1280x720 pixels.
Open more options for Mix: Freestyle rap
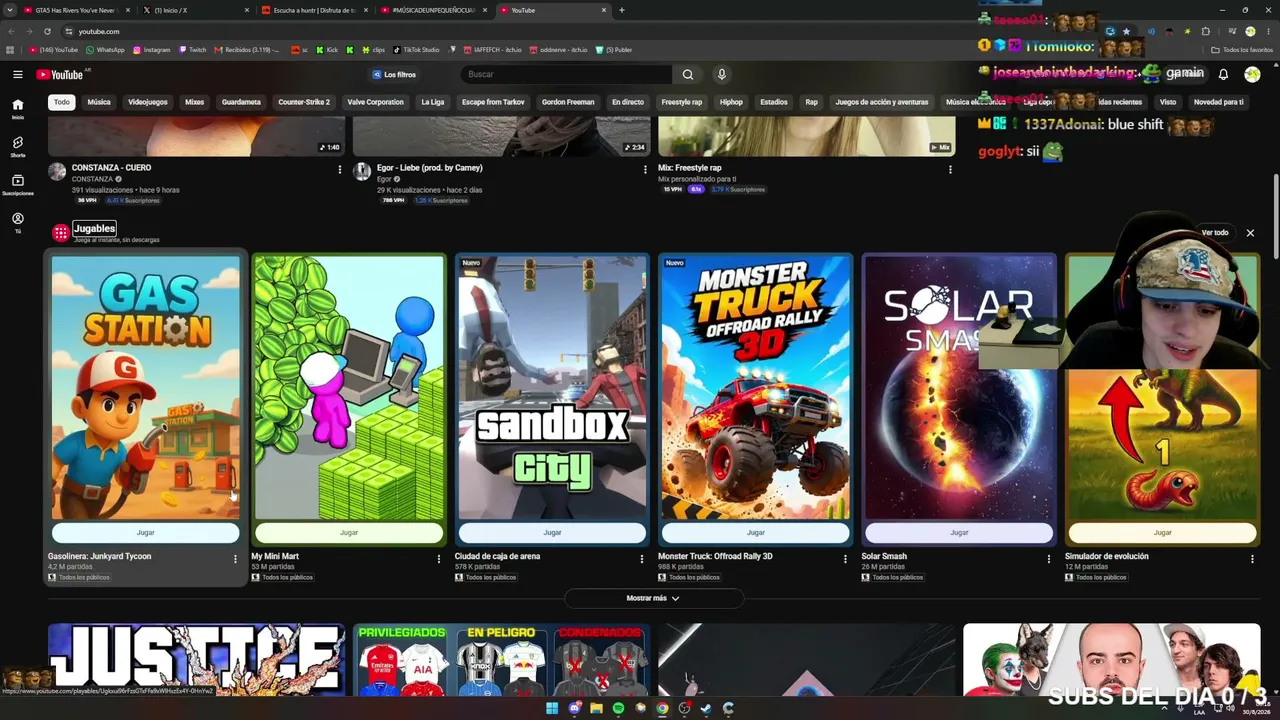click(x=950, y=169)
